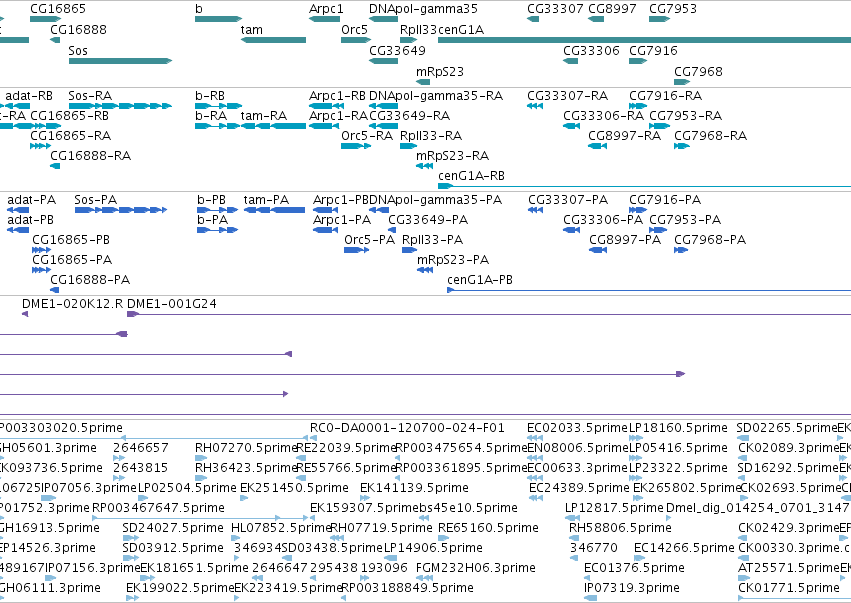Click the cenG1A-RB transcript label
Viewport: 851px width, 603px height.
click(x=471, y=176)
